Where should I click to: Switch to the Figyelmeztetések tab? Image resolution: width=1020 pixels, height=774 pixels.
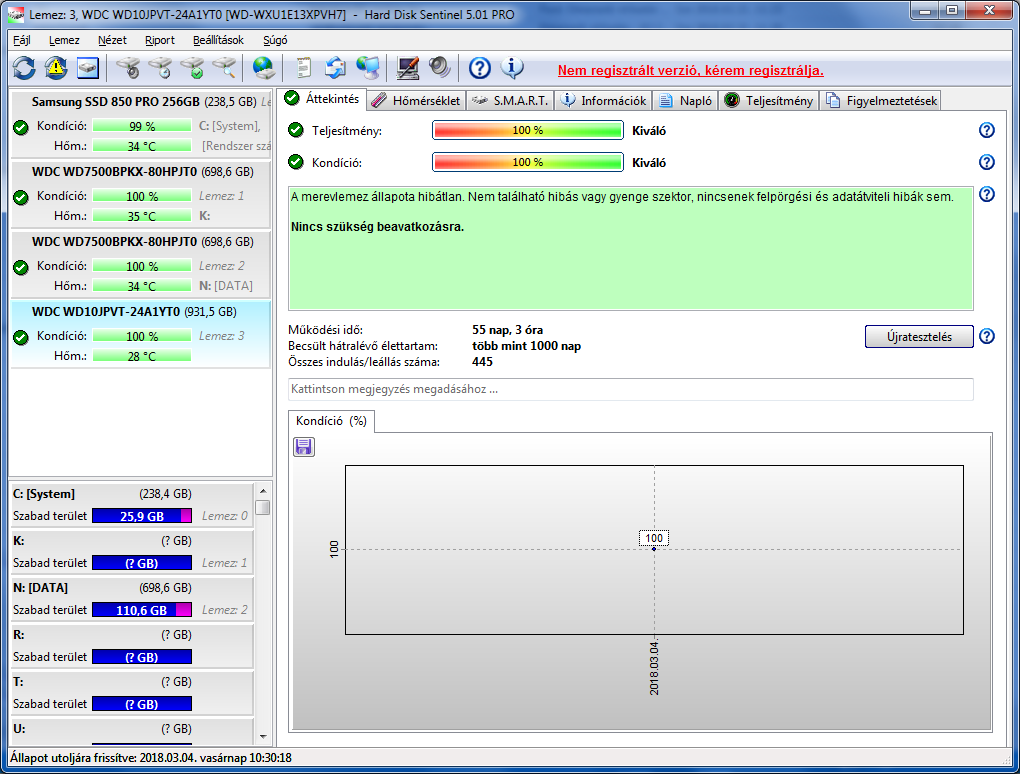pyautogui.click(x=881, y=101)
